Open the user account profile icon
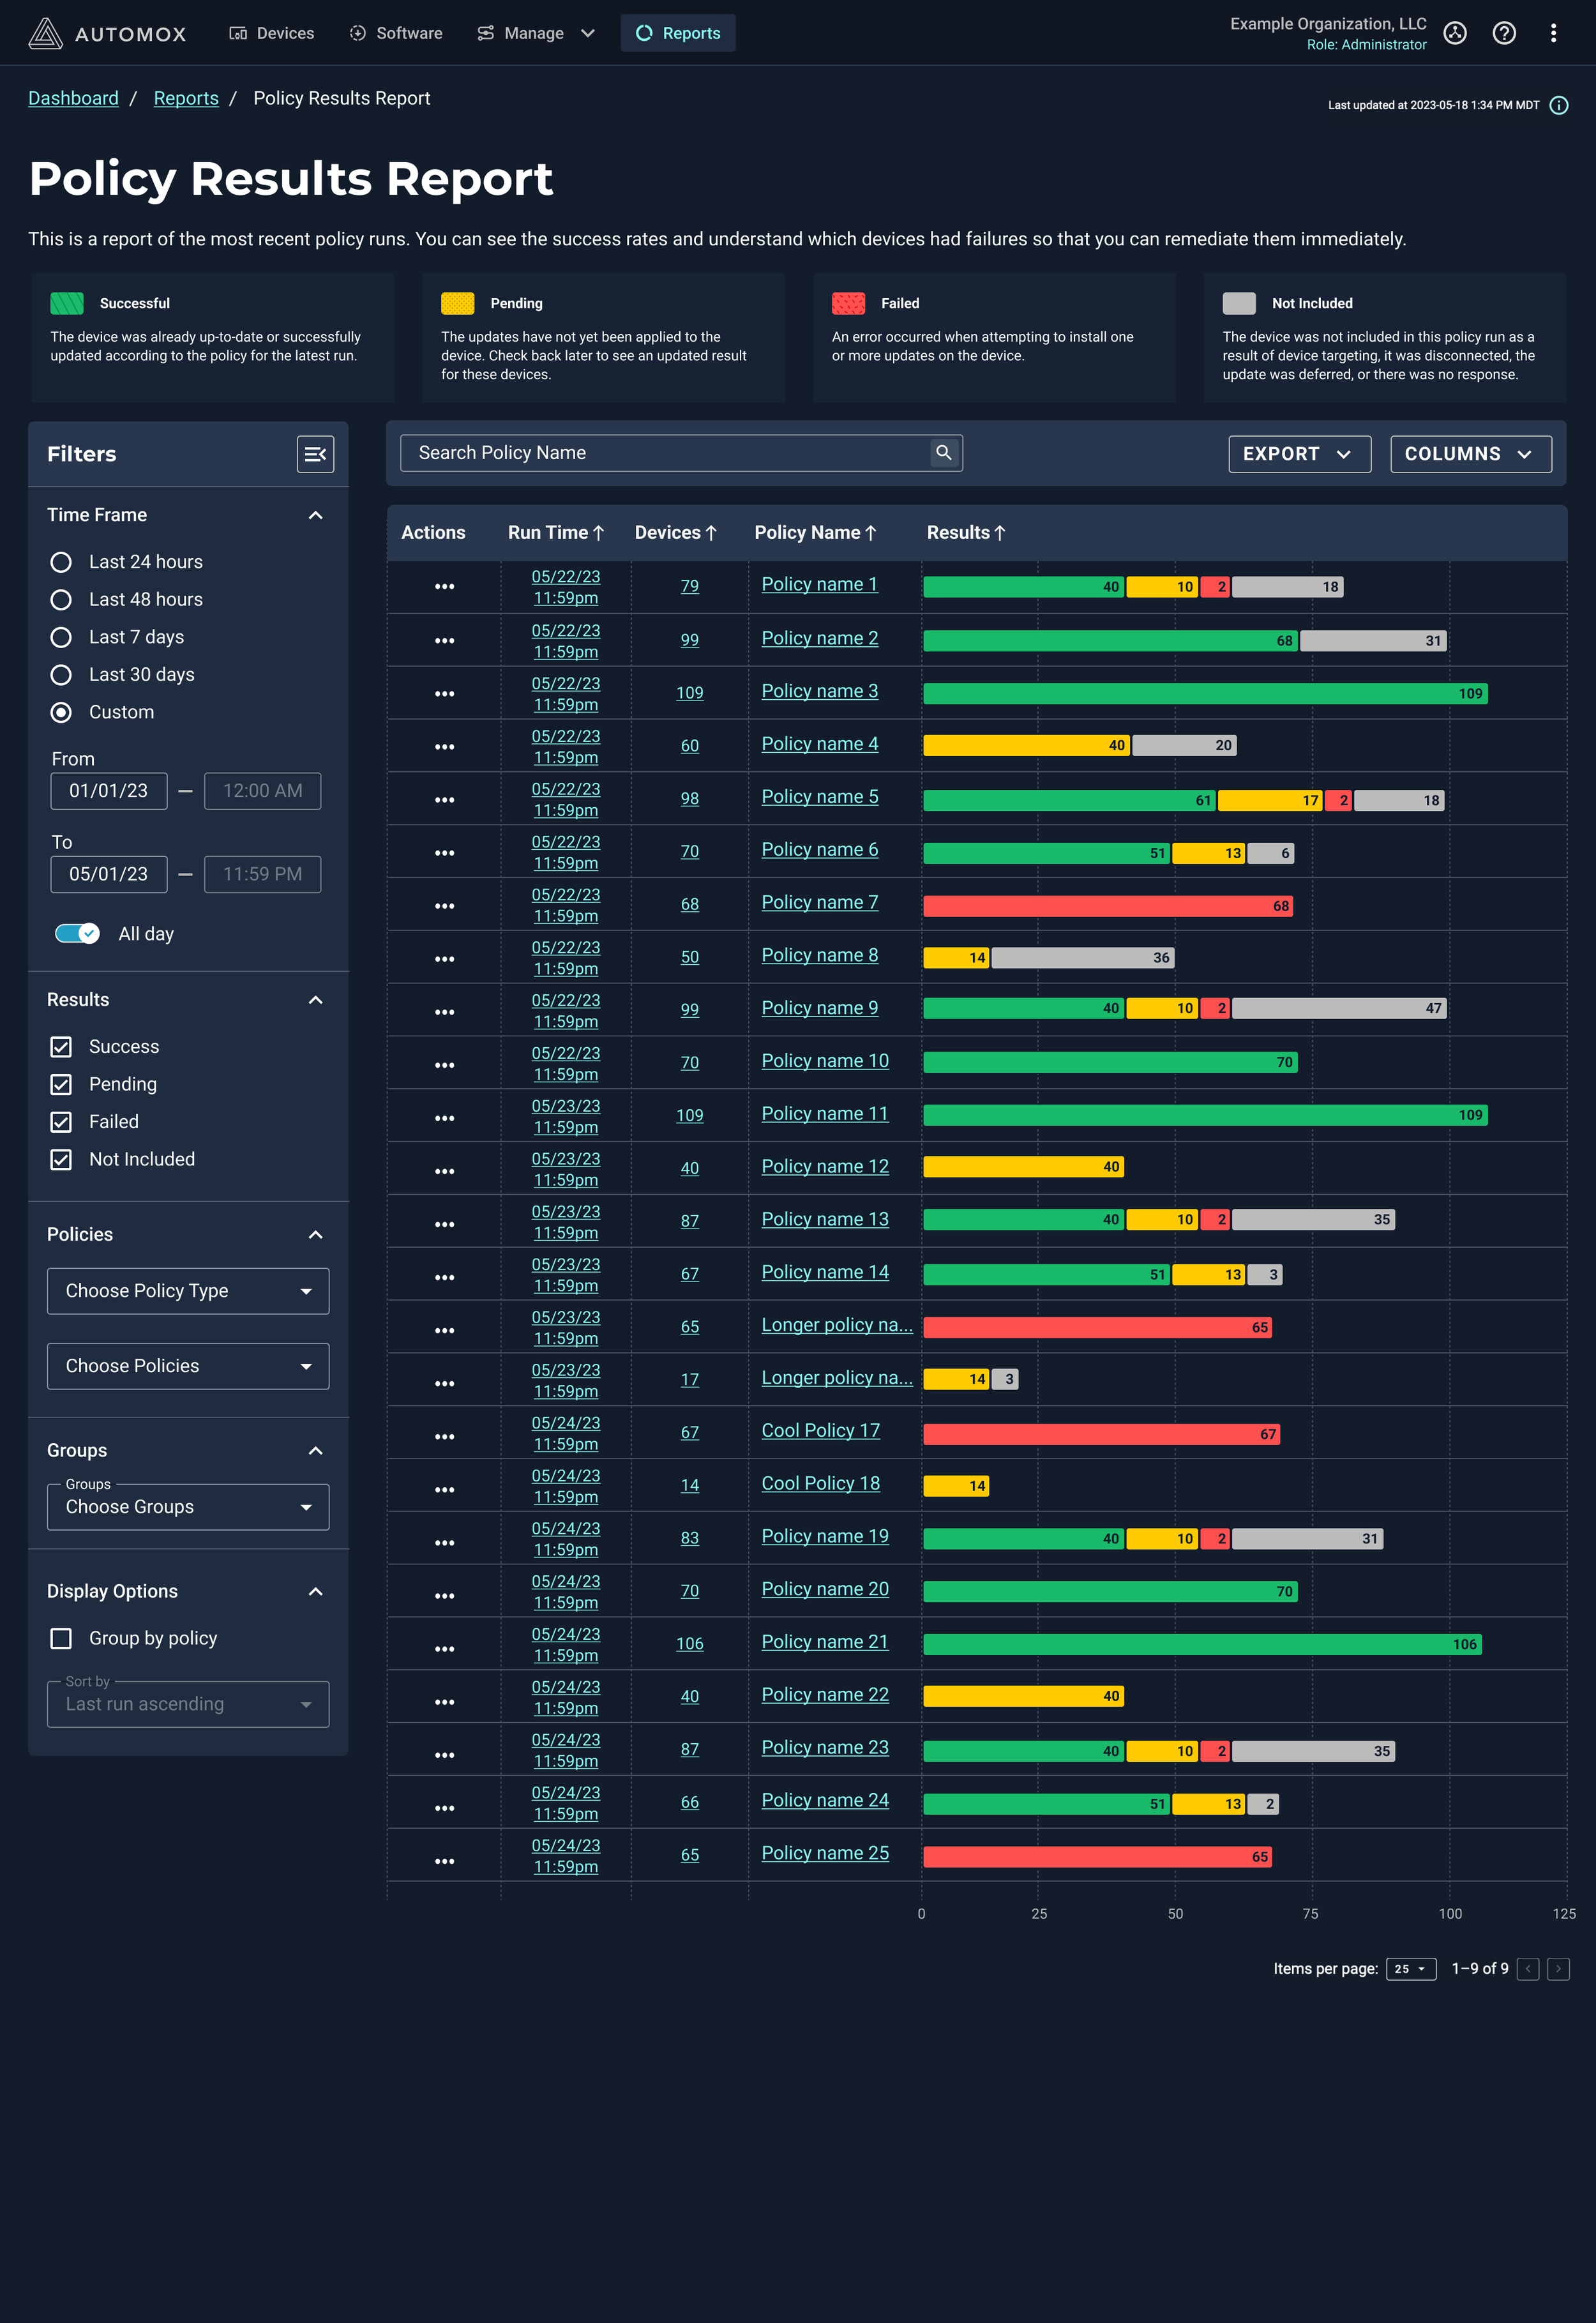This screenshot has height=2323, width=1596. click(x=1455, y=33)
